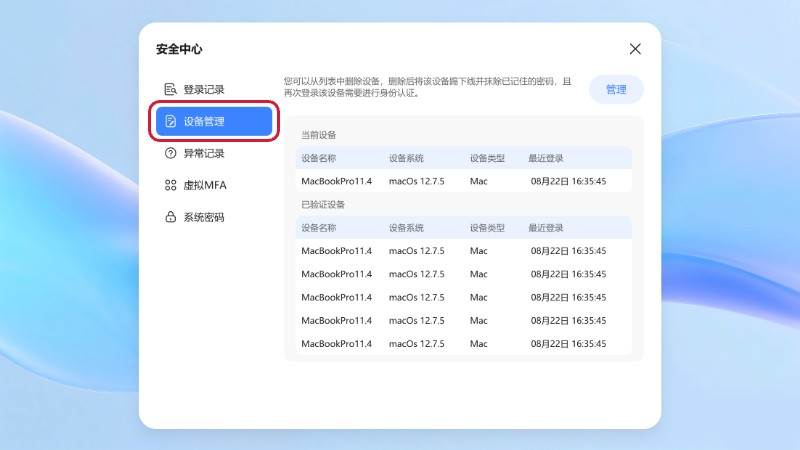Click 设备类型 header under 当前设备
Viewport: 800px width, 450px height.
pyautogui.click(x=487, y=158)
